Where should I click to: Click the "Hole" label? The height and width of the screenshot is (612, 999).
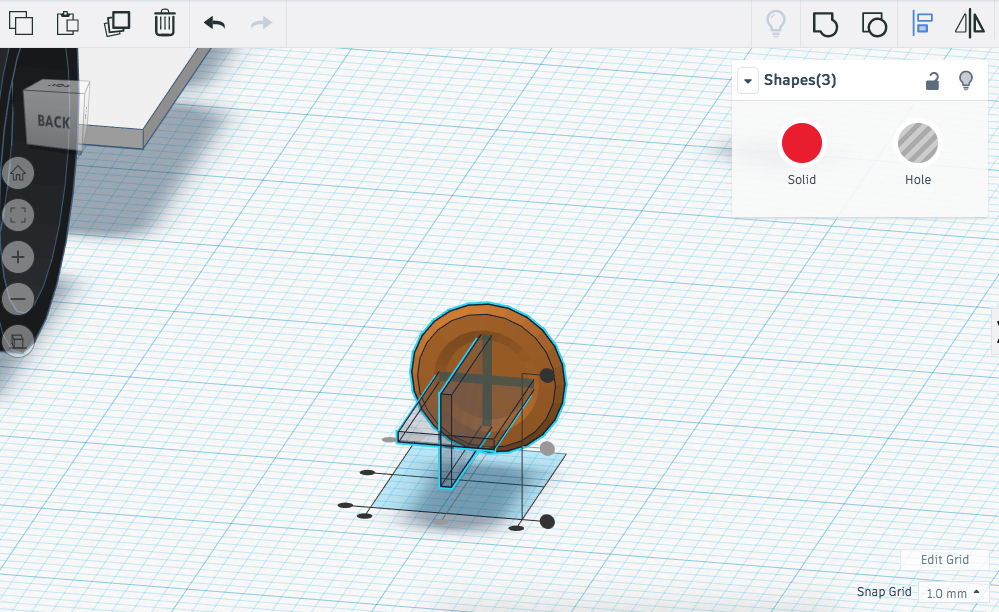(x=917, y=180)
